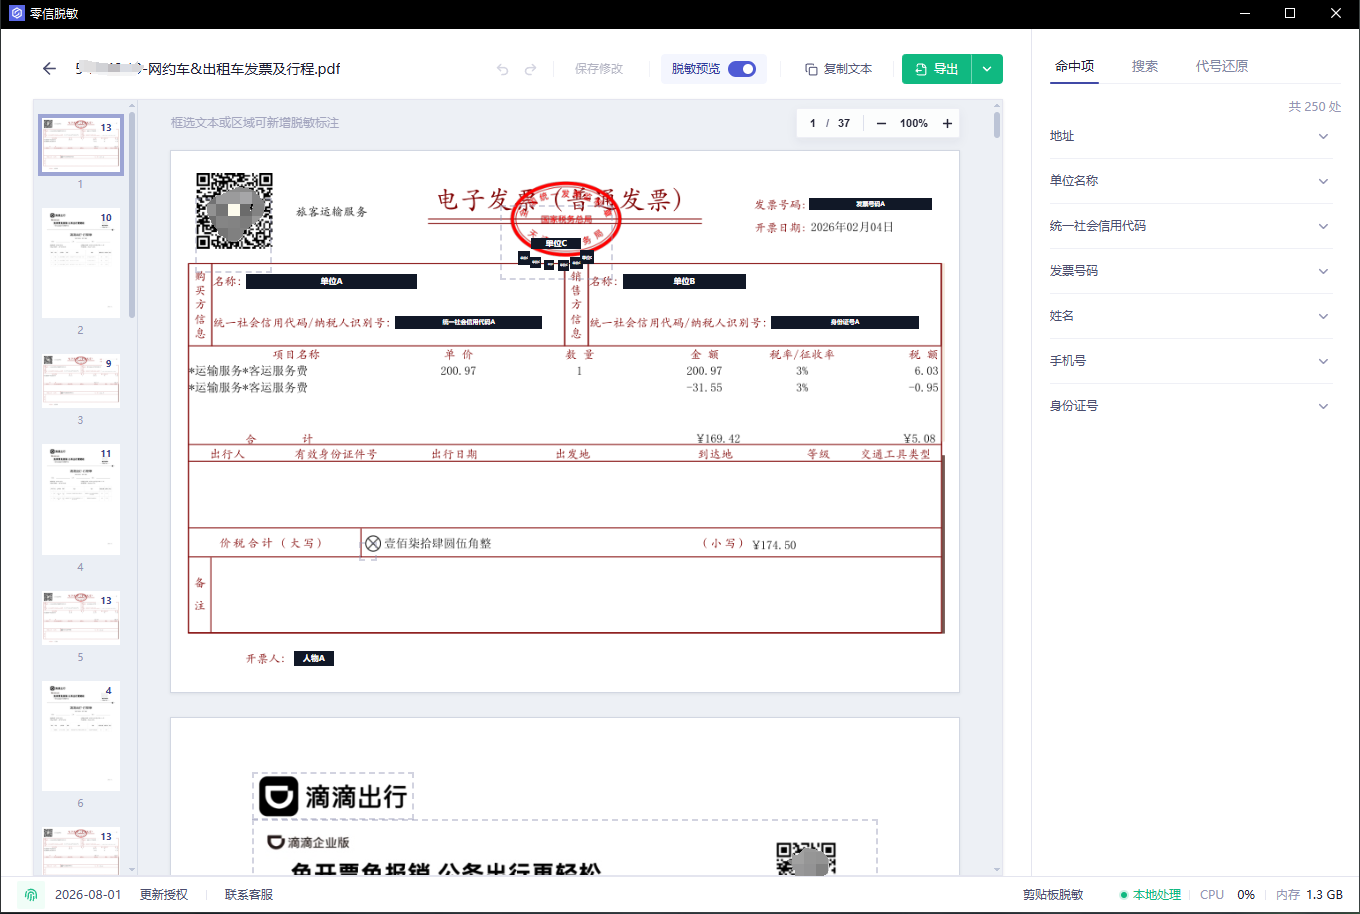Click the CPU 0% status entry
This screenshot has height=914, width=1360.
(1227, 895)
